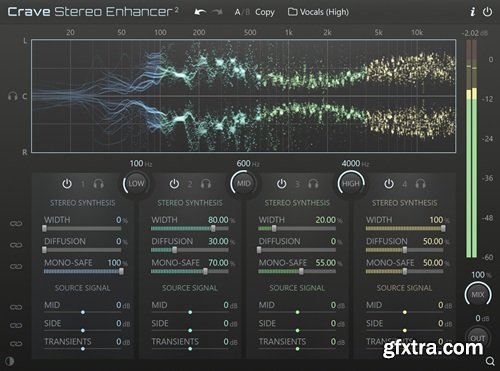Viewport: 500px width, 371px height.
Task: Toggle band 1 power button
Action: (67, 184)
